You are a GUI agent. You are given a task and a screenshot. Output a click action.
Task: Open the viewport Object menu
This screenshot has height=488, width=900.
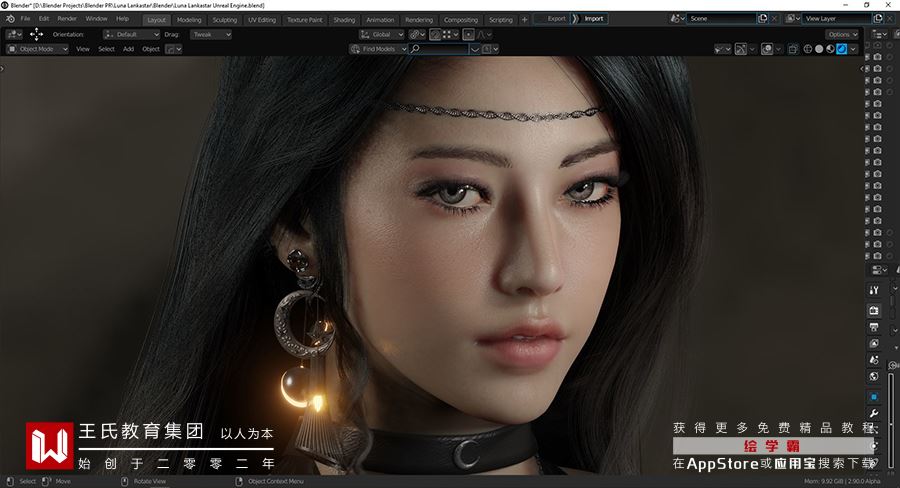pyautogui.click(x=151, y=49)
